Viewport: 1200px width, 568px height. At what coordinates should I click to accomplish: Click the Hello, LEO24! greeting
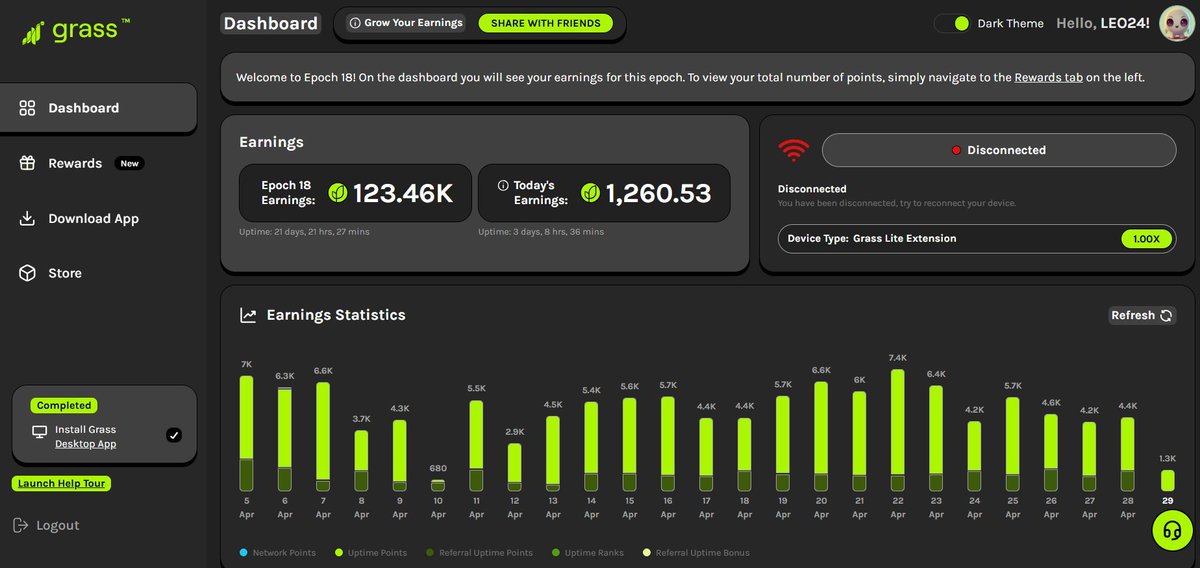pyautogui.click(x=1103, y=23)
